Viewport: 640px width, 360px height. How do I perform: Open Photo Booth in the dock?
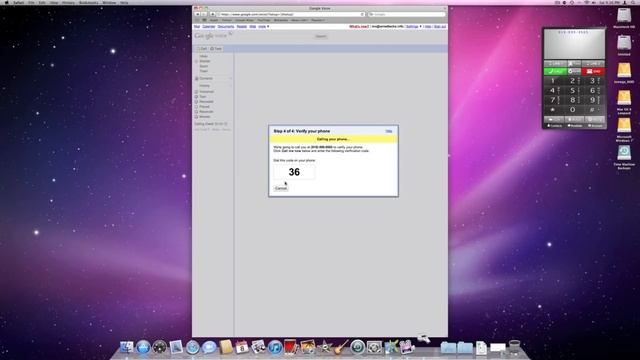click(x=291, y=347)
